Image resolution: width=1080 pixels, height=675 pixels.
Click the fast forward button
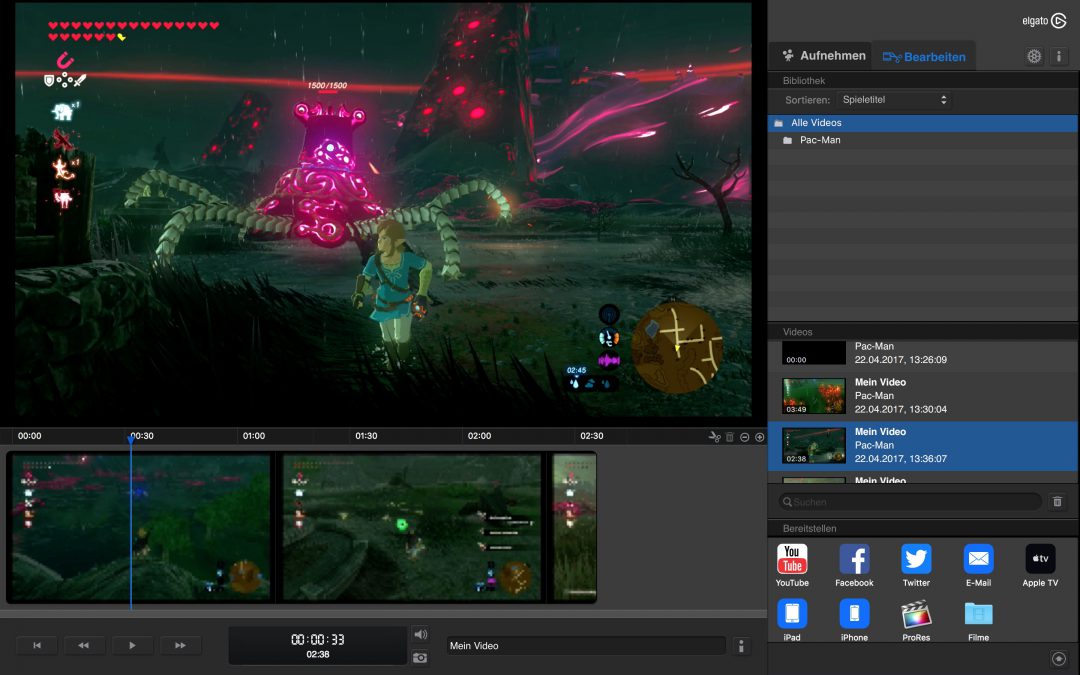pos(180,645)
